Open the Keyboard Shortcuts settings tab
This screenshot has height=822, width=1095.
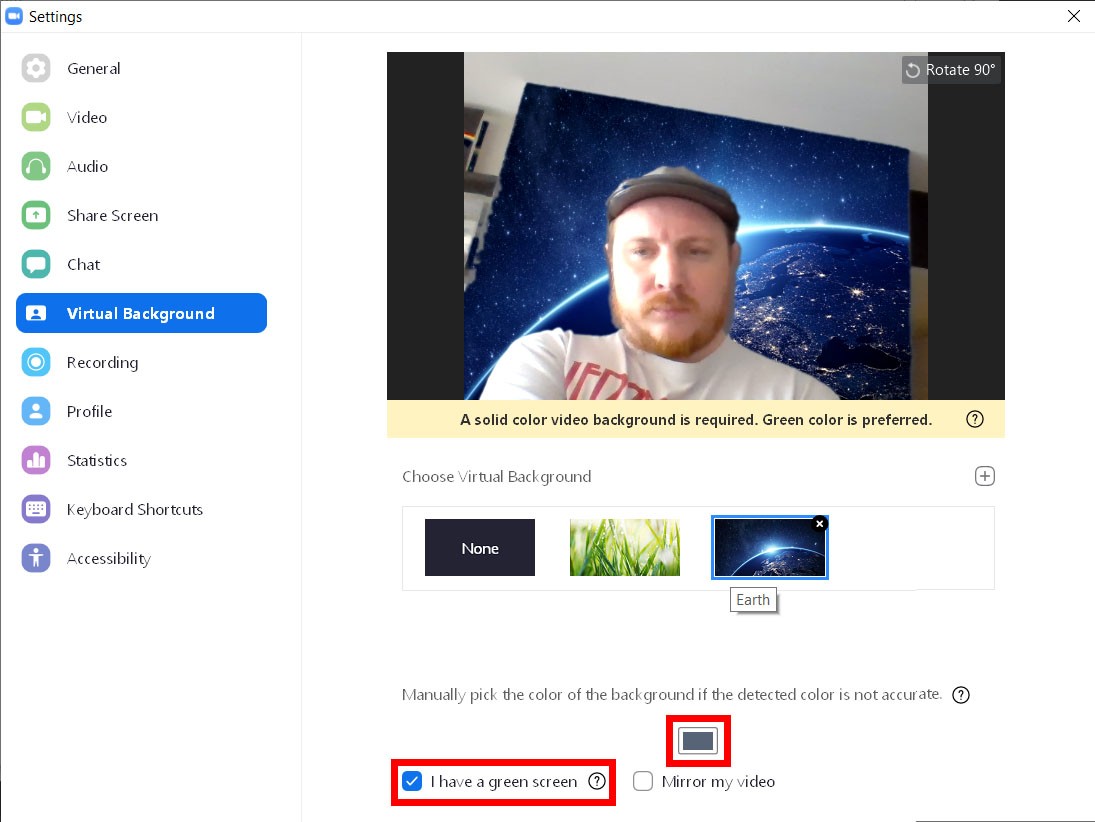[134, 509]
